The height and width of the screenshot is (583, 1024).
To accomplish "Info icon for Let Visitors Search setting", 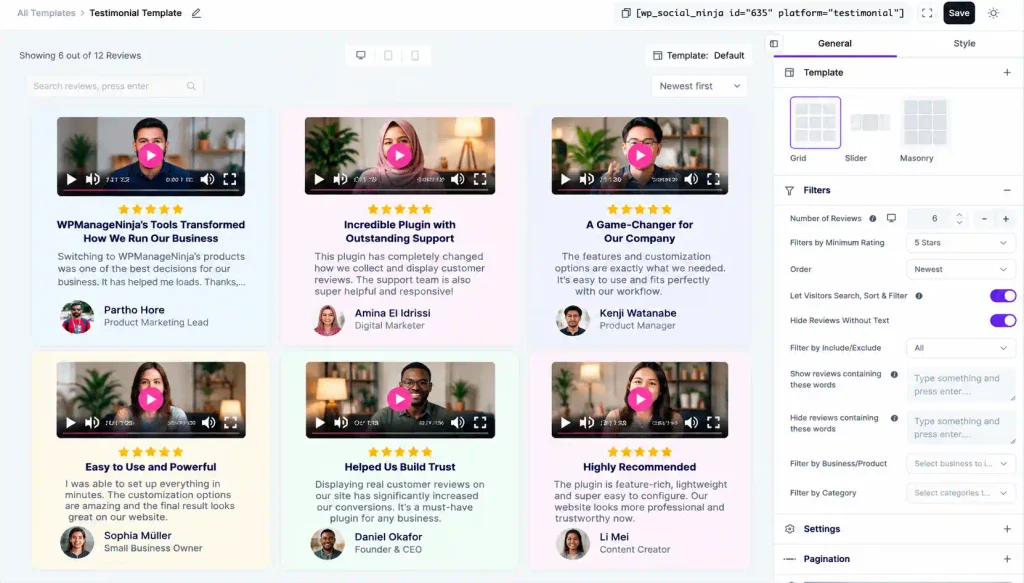I will (919, 296).
